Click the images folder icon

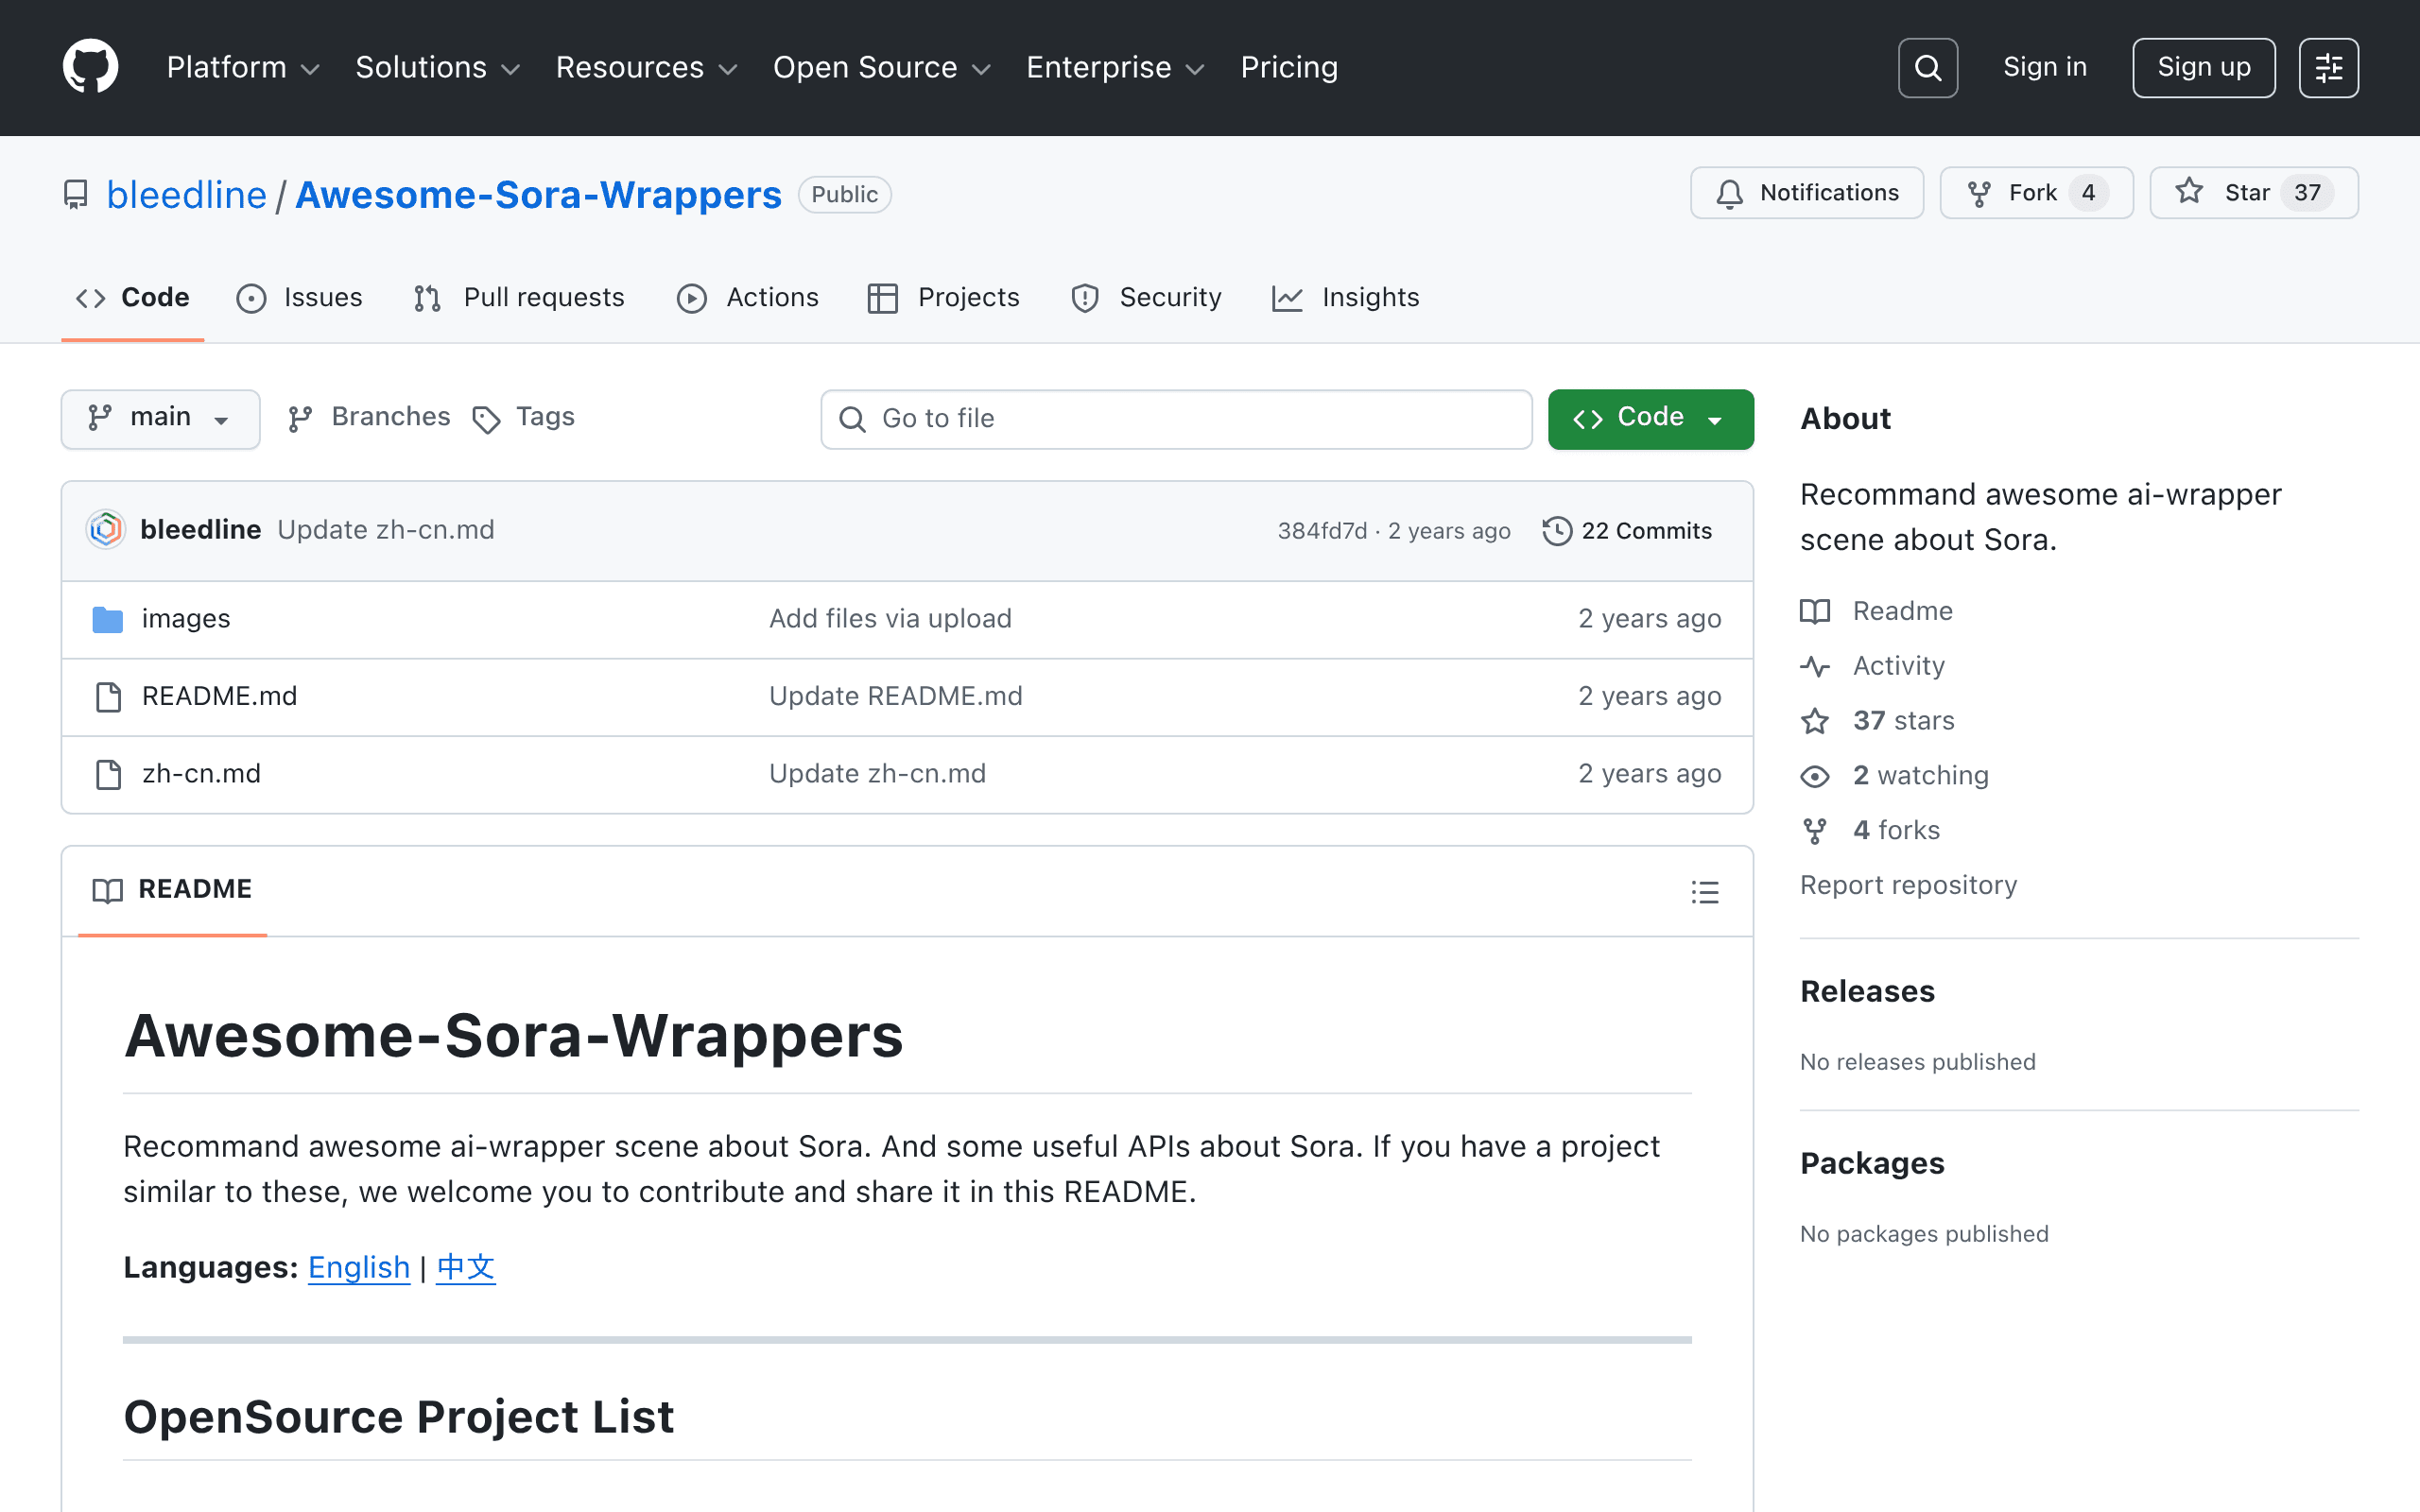click(x=107, y=619)
